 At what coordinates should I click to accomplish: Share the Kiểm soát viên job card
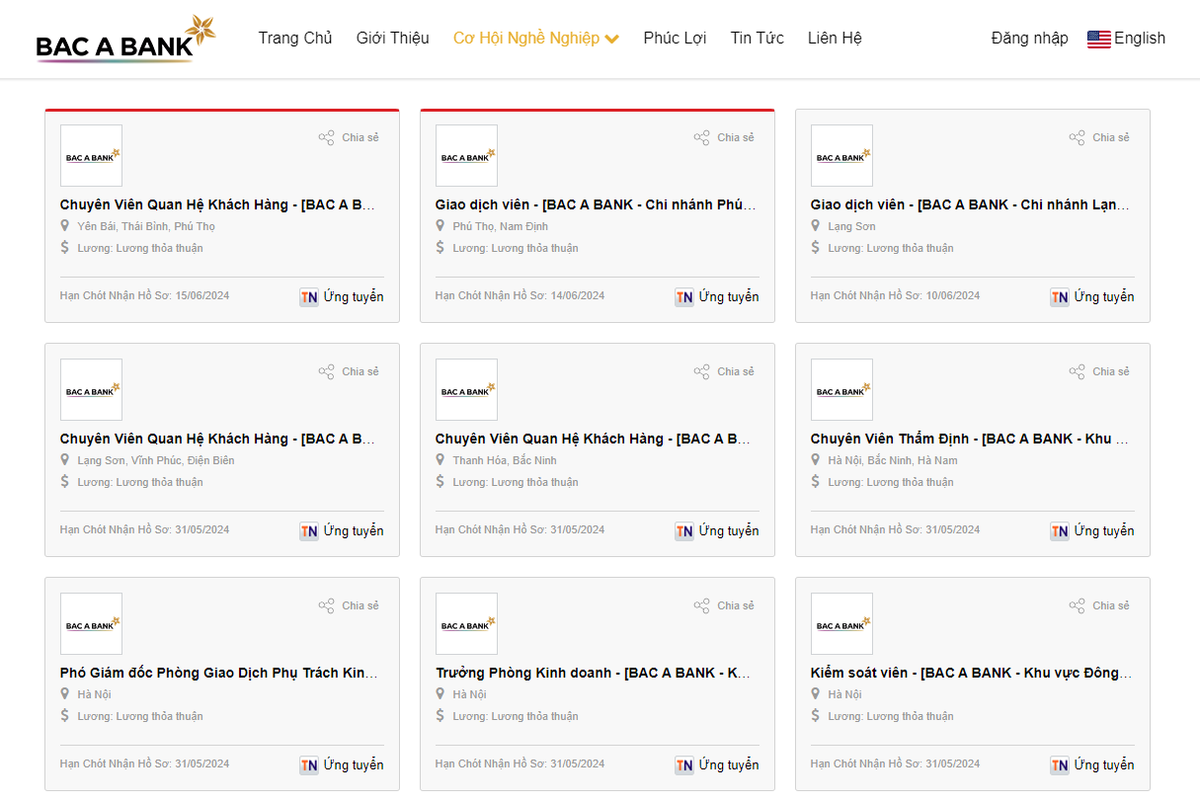[1099, 605]
